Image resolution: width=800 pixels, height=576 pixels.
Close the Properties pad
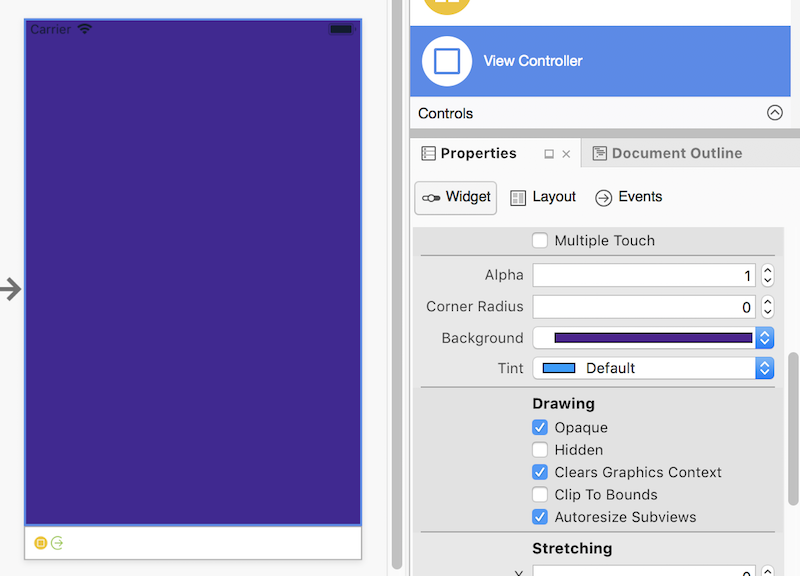click(x=566, y=154)
